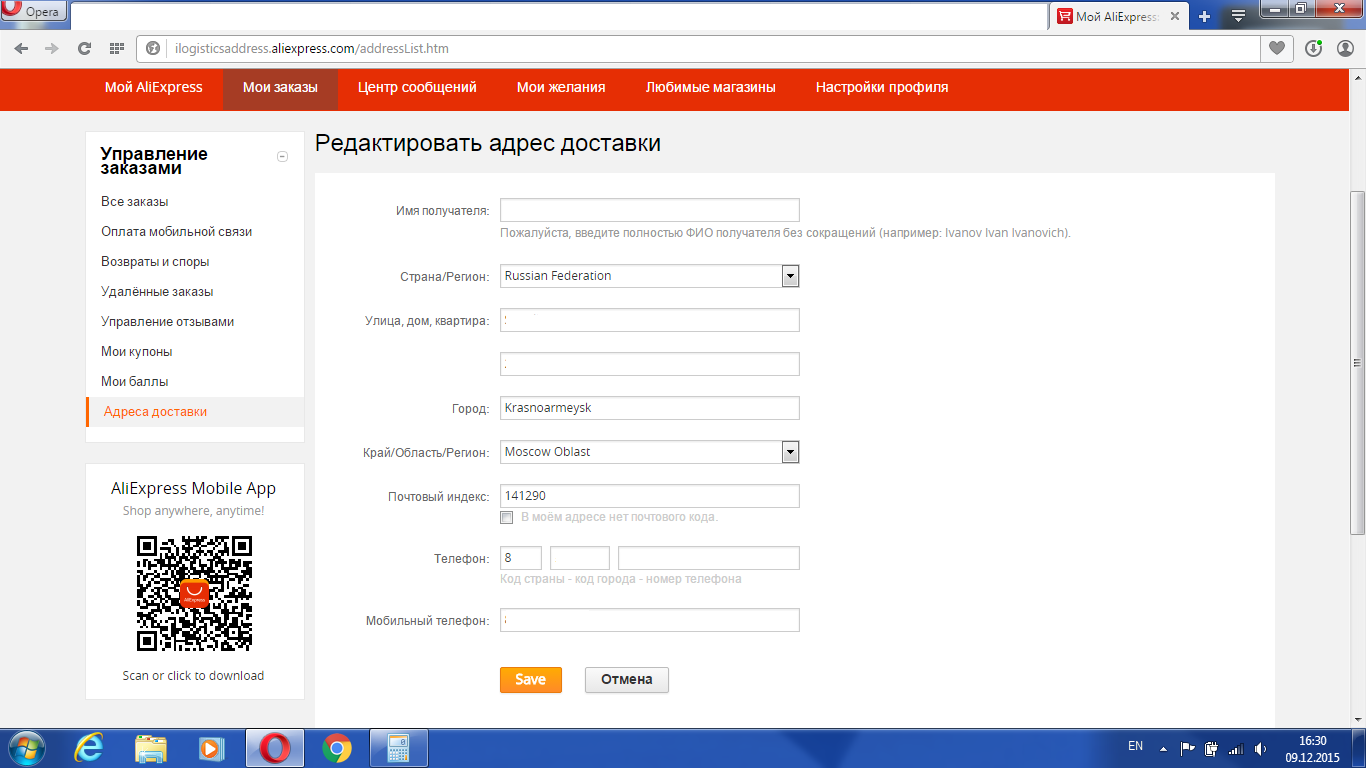Click the volume speaker tray icon
Image resolution: width=1366 pixels, height=768 pixels.
pyautogui.click(x=1260, y=748)
